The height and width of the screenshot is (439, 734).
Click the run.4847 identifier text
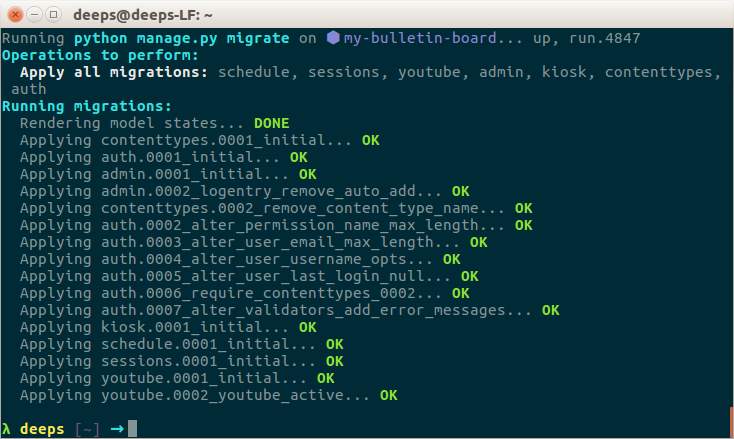604,38
